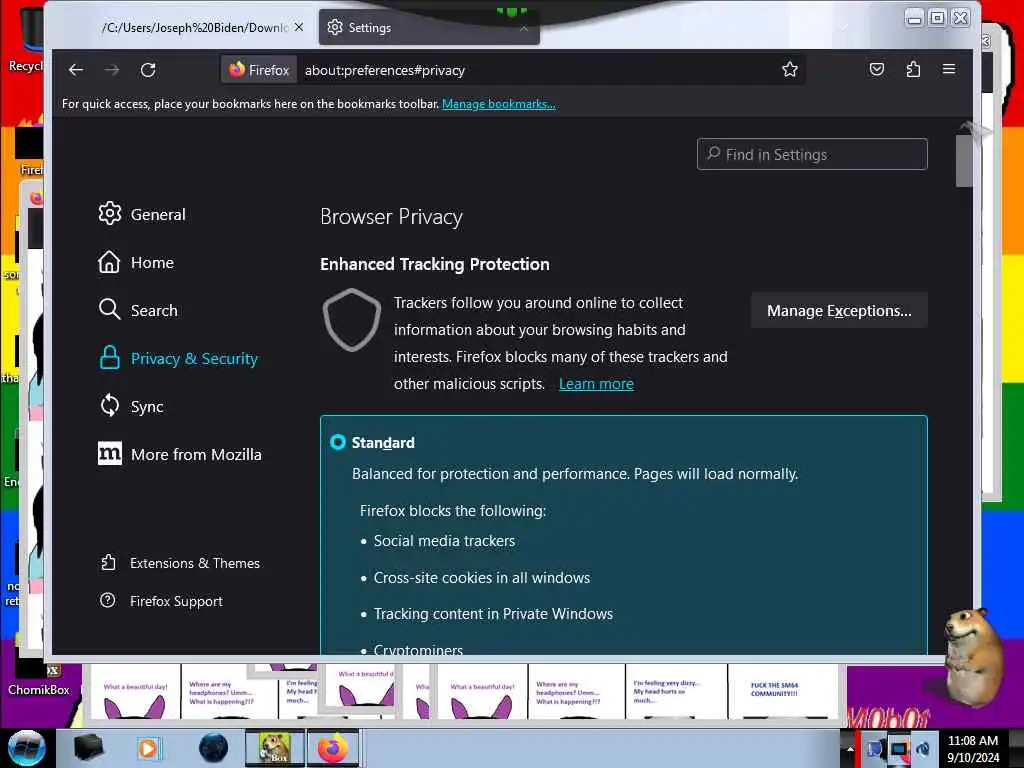Image resolution: width=1024 pixels, height=768 pixels.
Task: Click the Manage Exceptions button
Action: click(839, 311)
